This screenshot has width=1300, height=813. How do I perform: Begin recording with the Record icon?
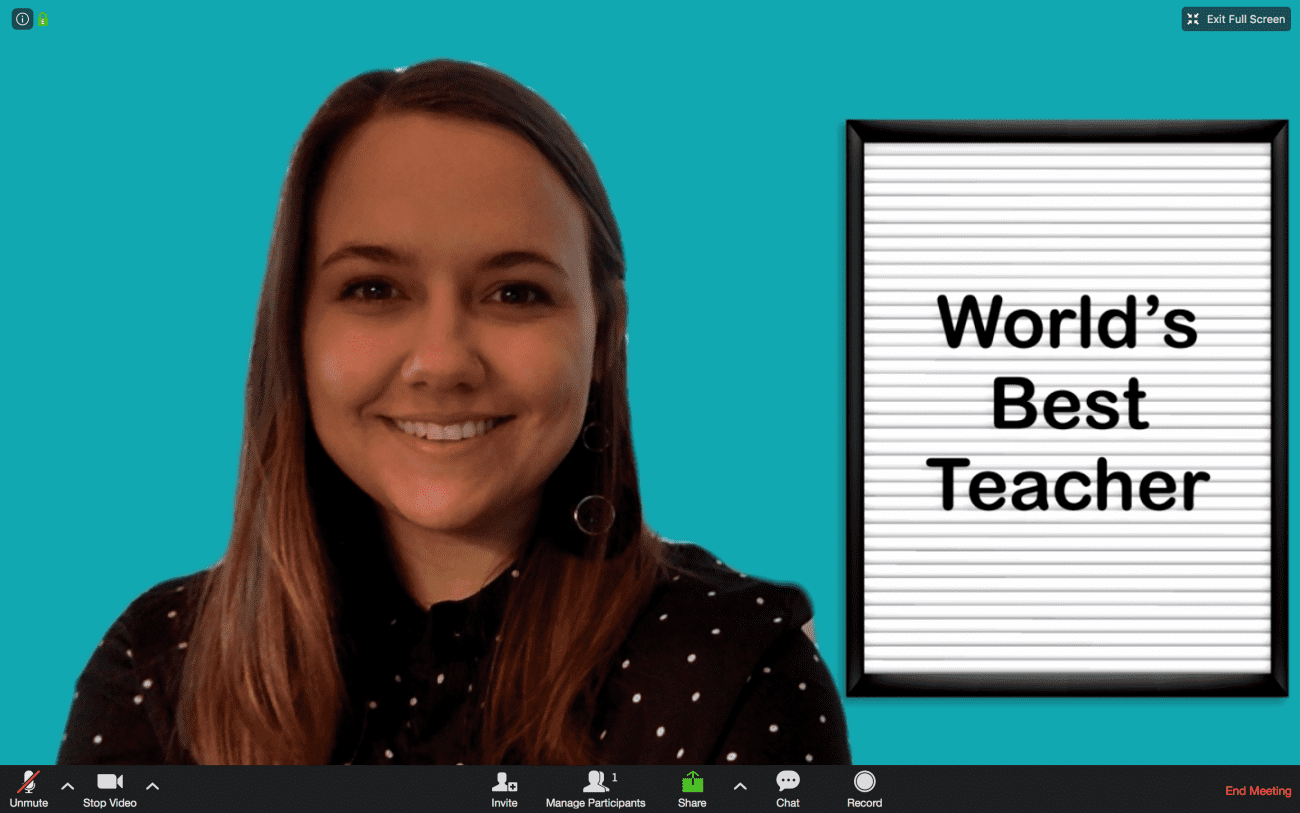coord(864,781)
